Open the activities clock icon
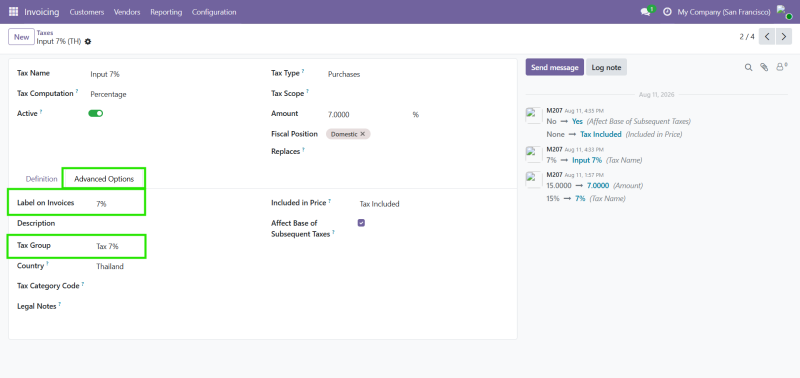The image size is (800, 378). [x=667, y=12]
